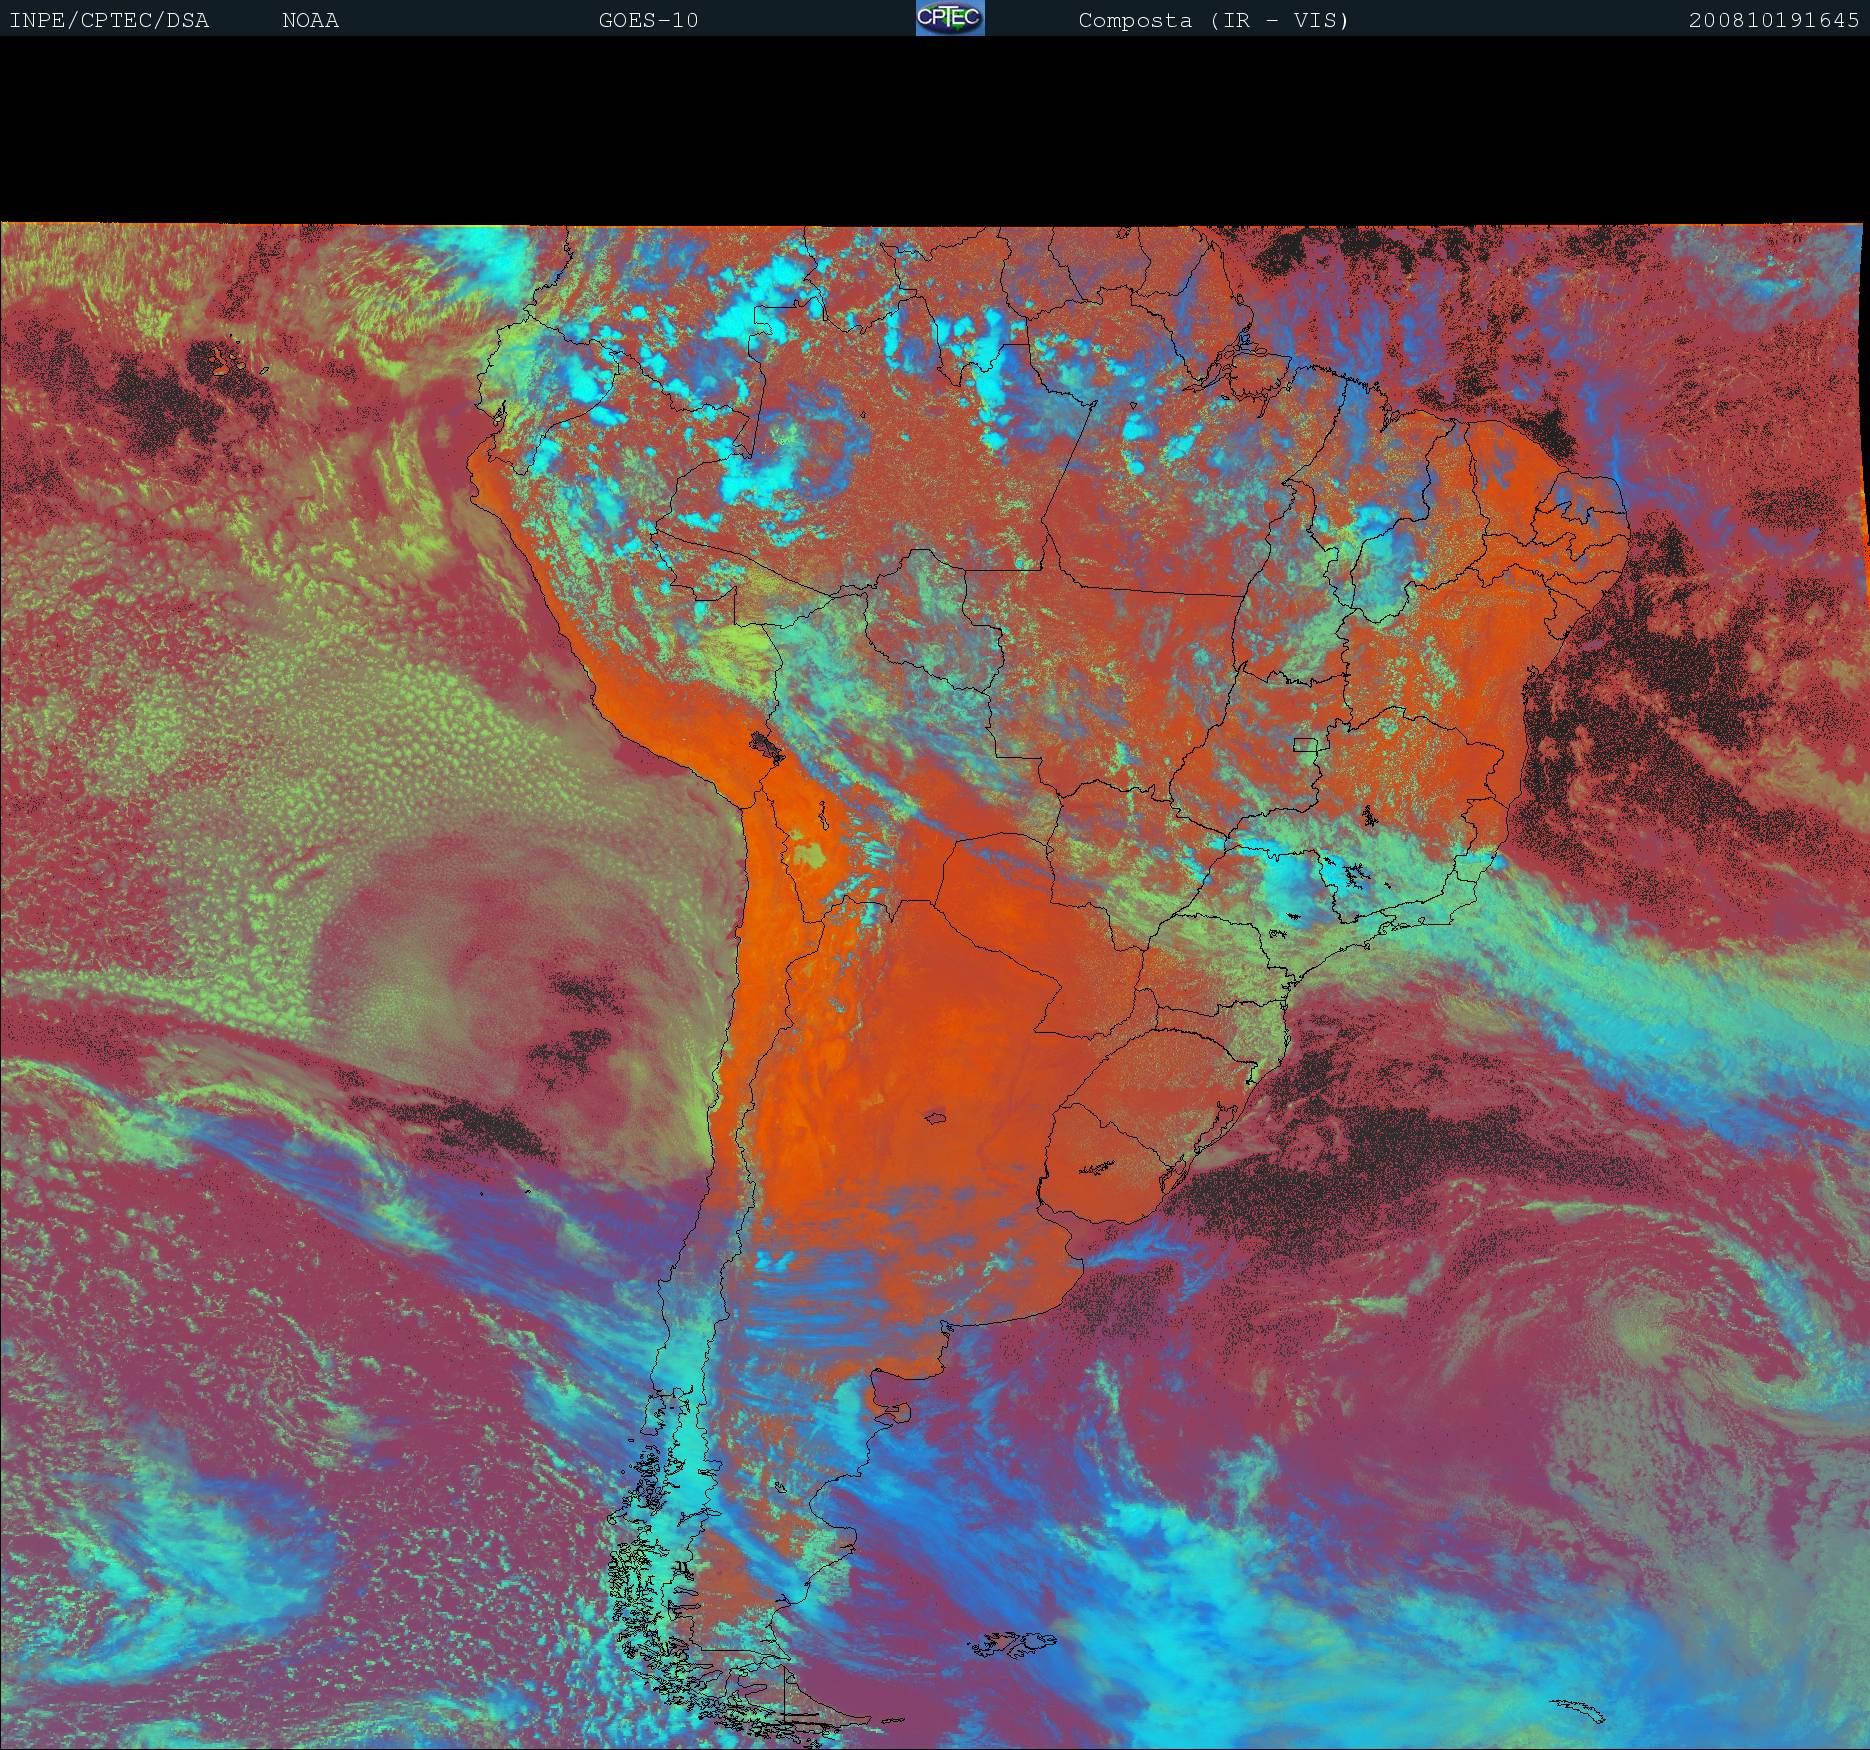Select the NOAA label in the header
The width and height of the screenshot is (1870, 1750).
(x=310, y=20)
